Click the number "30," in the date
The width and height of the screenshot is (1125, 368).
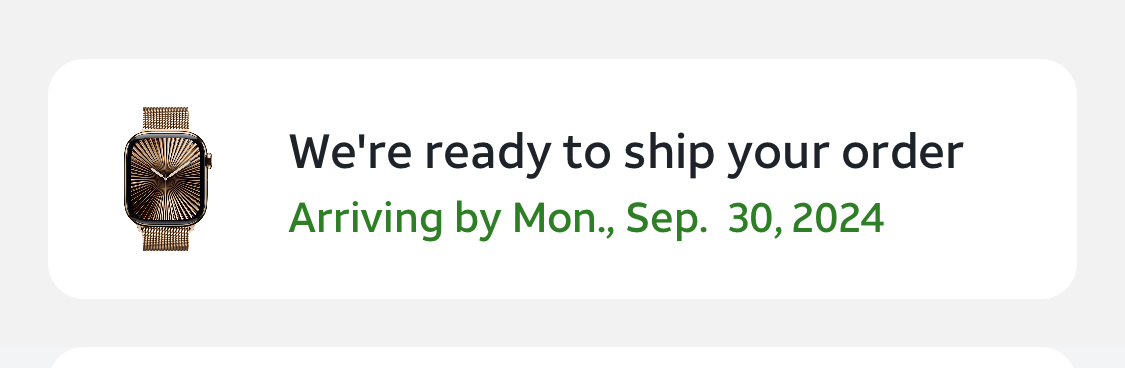[756, 219]
